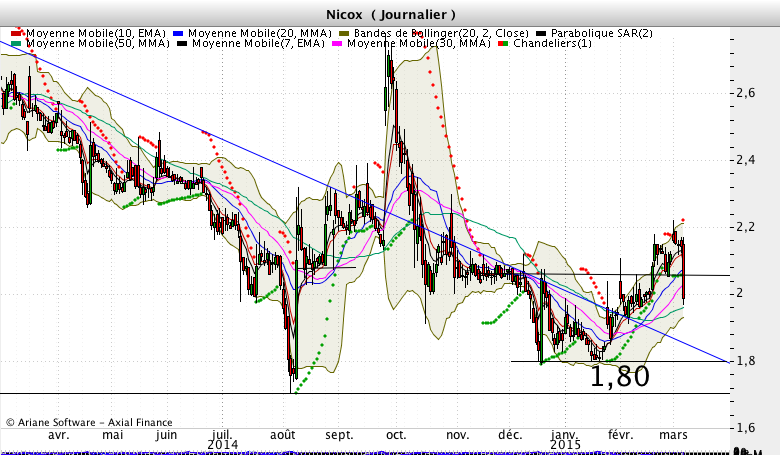Select the Moyenne Mobile(30, MMA) legend label
The height and width of the screenshot is (455, 780).
tap(418, 43)
